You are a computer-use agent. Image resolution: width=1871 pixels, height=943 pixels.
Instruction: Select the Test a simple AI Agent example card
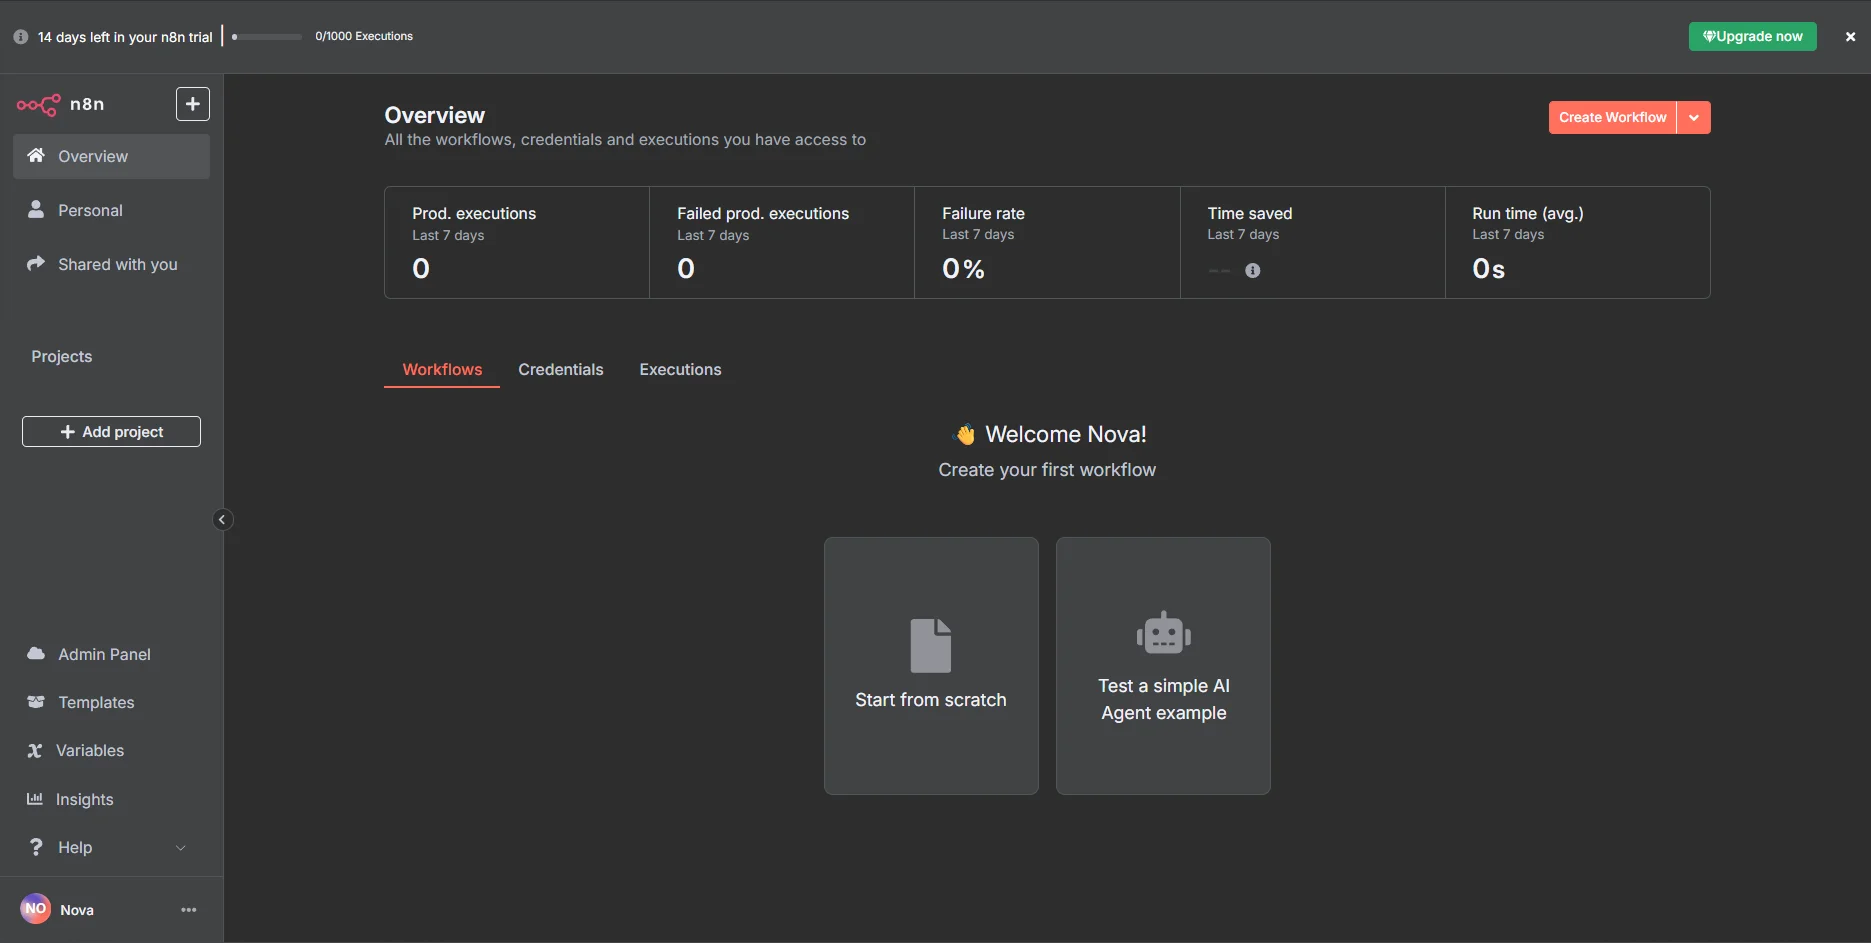point(1163,666)
